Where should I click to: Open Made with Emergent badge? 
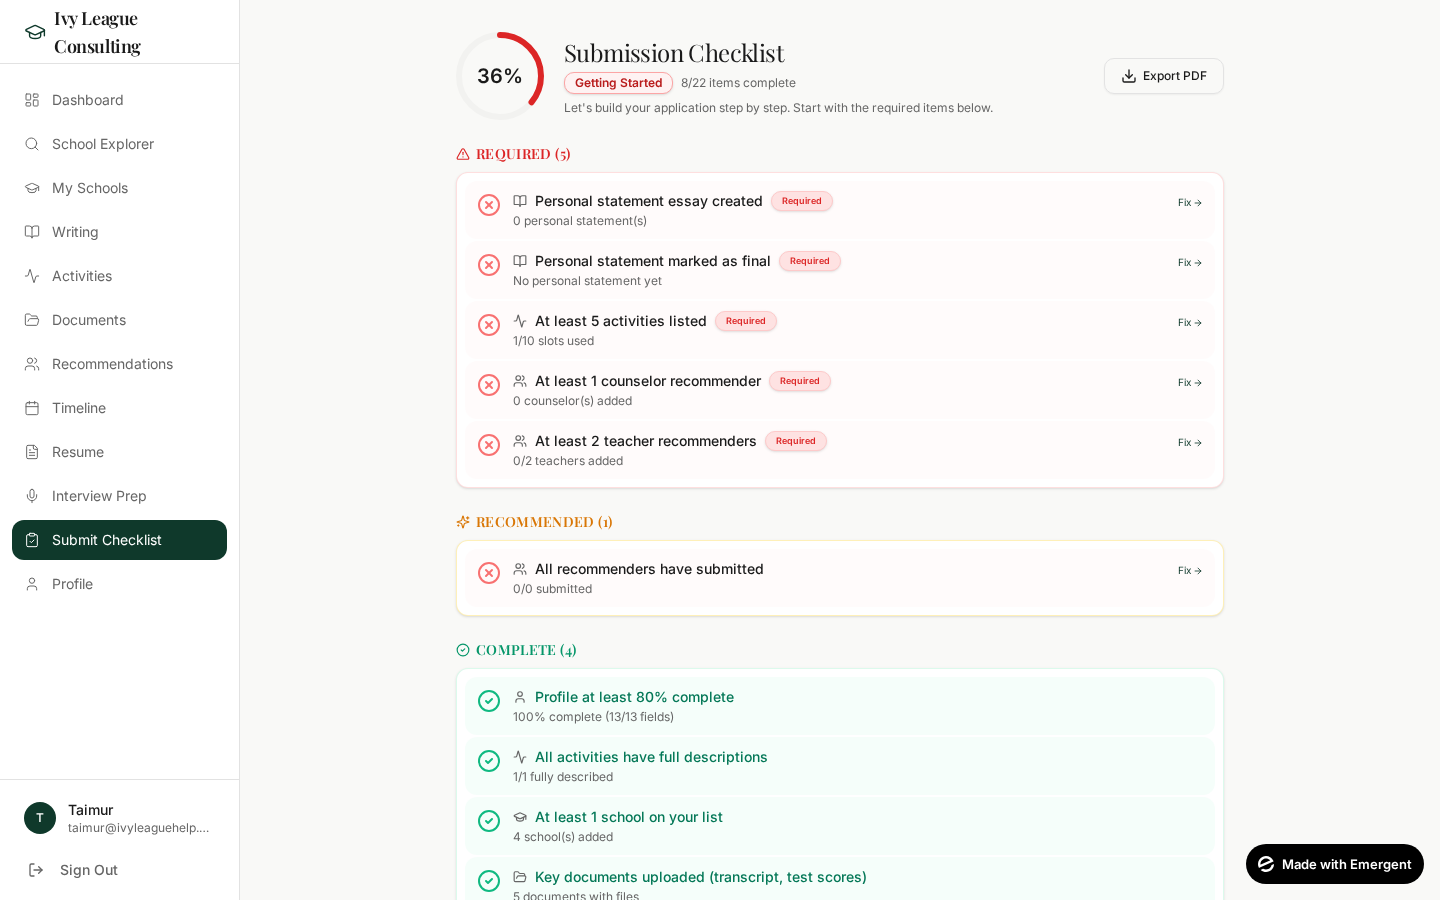click(1335, 864)
